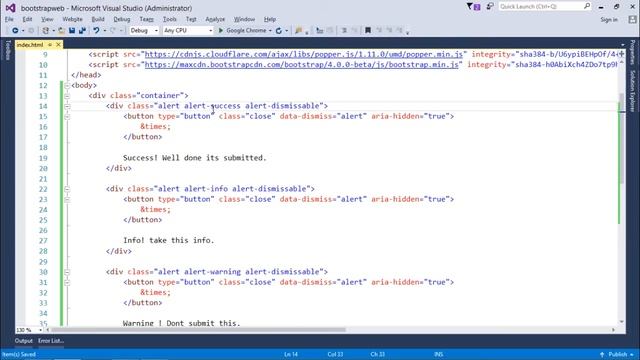Click the New Project toolbar icon

pyautogui.click(x=46, y=31)
